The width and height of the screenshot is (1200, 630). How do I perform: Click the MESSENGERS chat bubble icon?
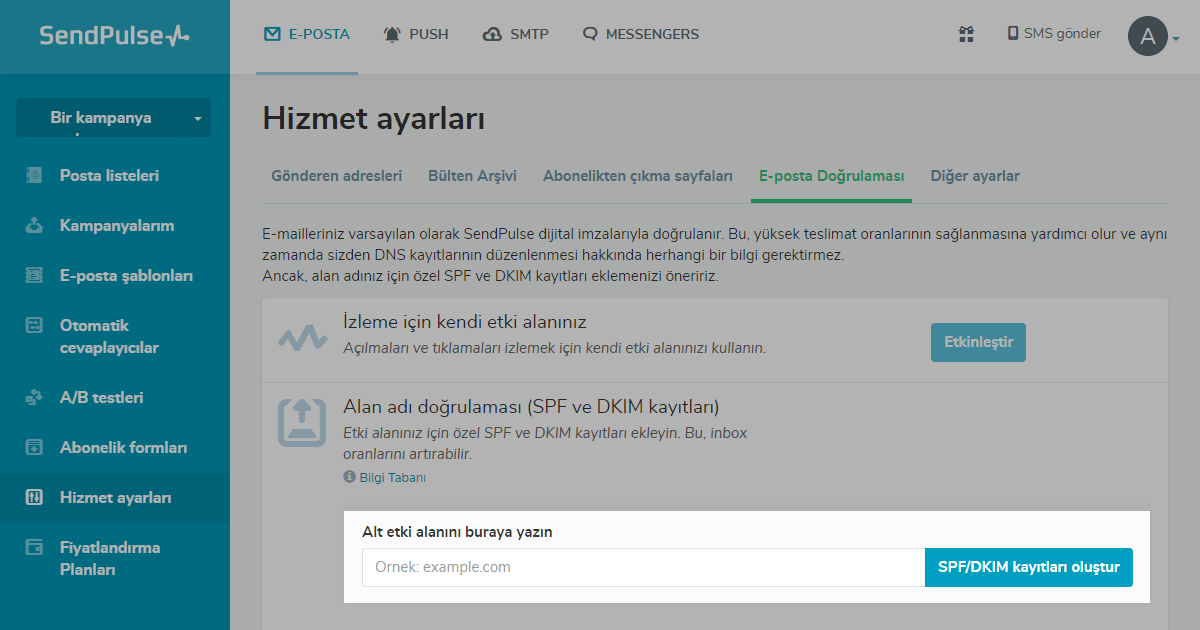[590, 34]
